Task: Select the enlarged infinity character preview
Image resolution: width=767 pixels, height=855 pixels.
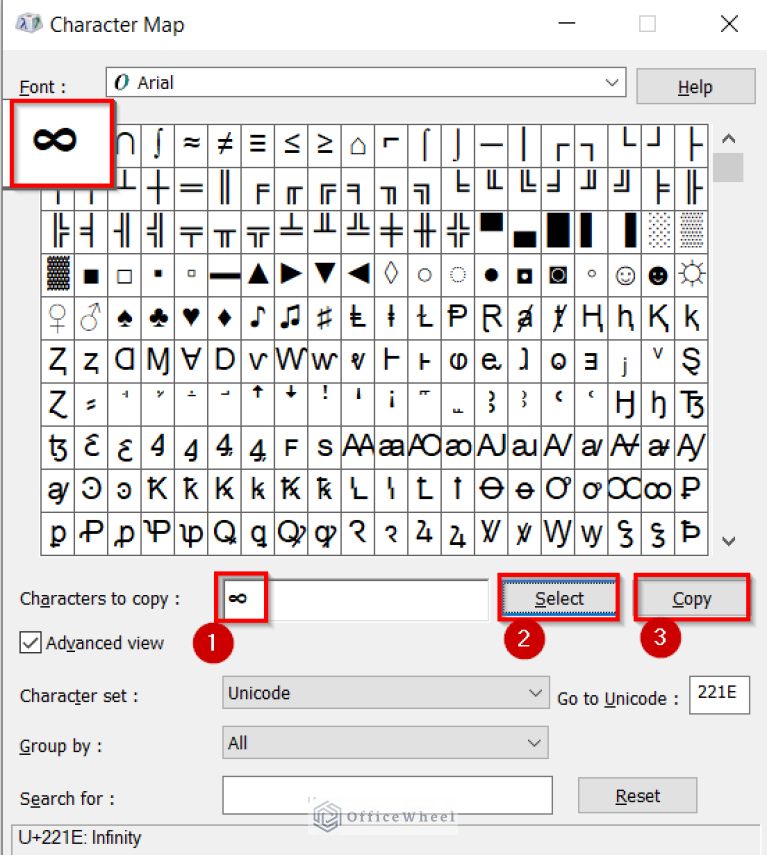Action: [62, 143]
